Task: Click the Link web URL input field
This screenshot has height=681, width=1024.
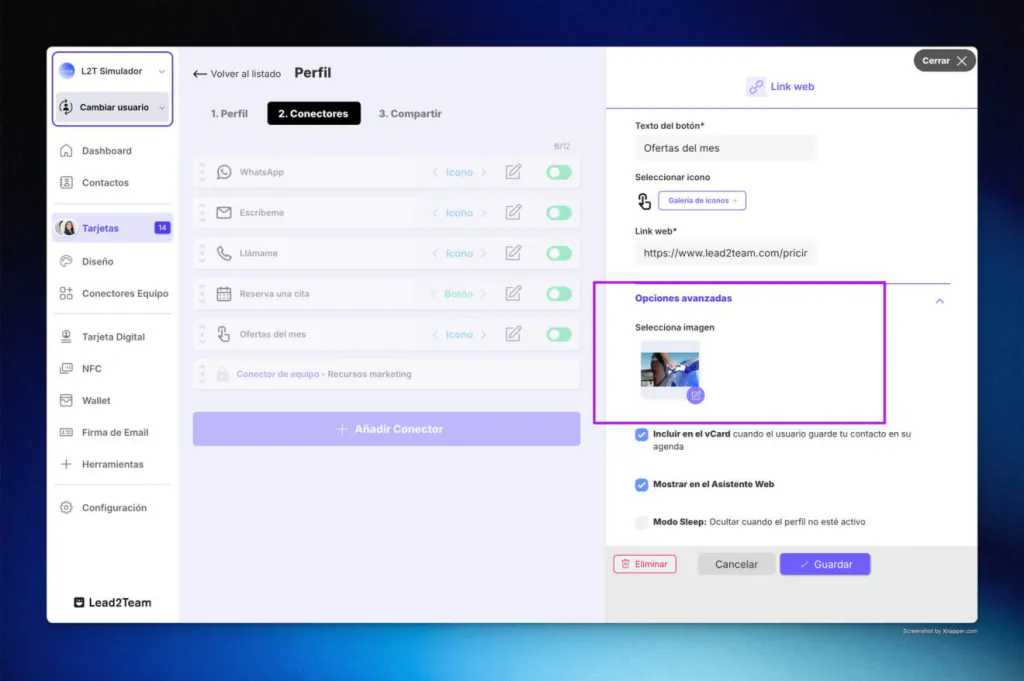Action: tap(725, 254)
